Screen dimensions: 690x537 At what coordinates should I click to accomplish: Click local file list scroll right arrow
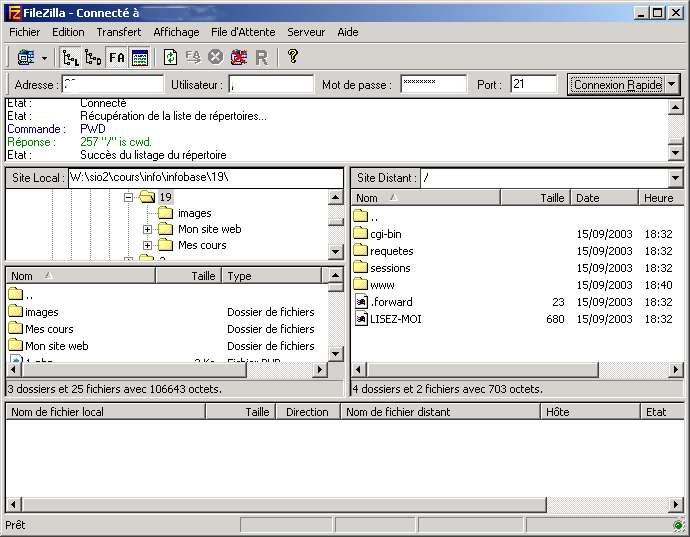coord(320,370)
